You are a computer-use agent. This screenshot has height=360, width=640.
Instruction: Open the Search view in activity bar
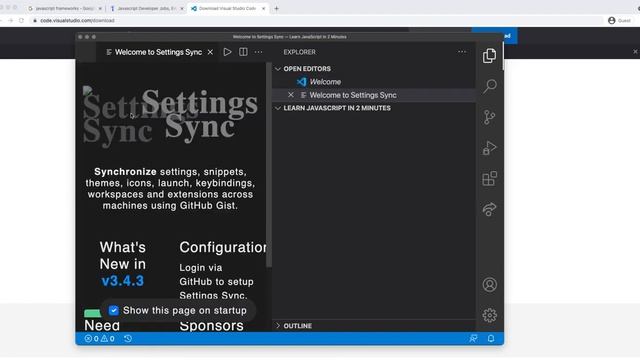[489, 87]
